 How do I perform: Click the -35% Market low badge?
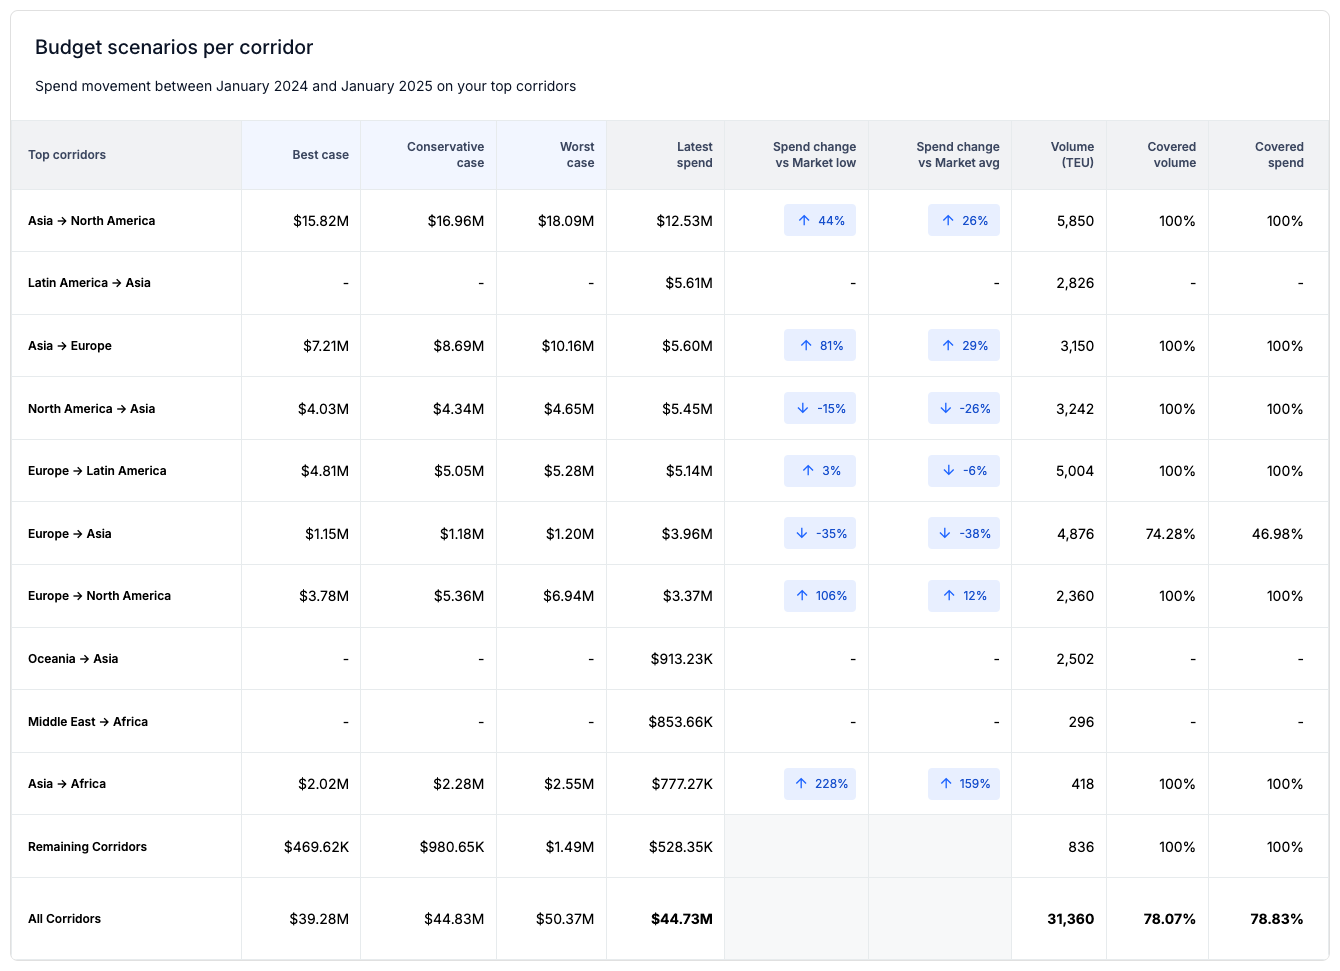820,534
